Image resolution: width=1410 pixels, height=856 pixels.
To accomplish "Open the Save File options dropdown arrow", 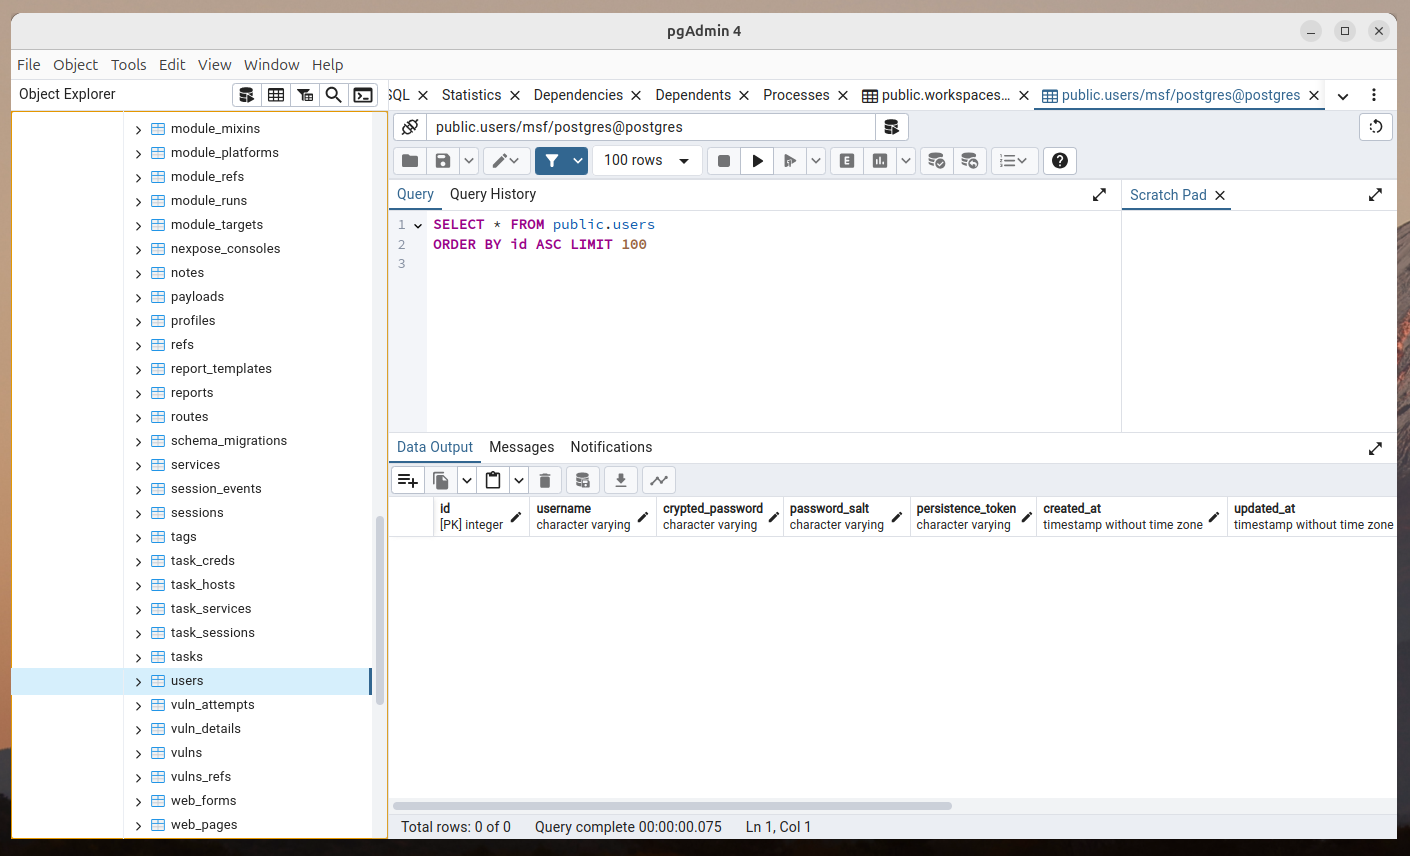I will pos(468,161).
